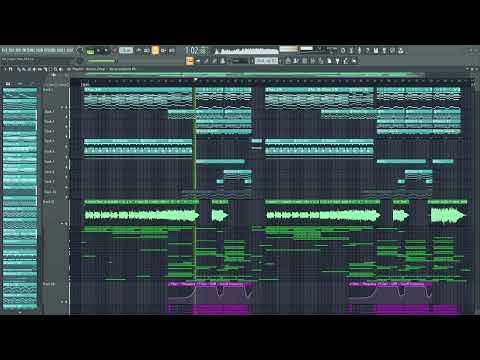The image size is (480, 360).
Task: Click the time display showing 1:02
Action: [x=196, y=51]
